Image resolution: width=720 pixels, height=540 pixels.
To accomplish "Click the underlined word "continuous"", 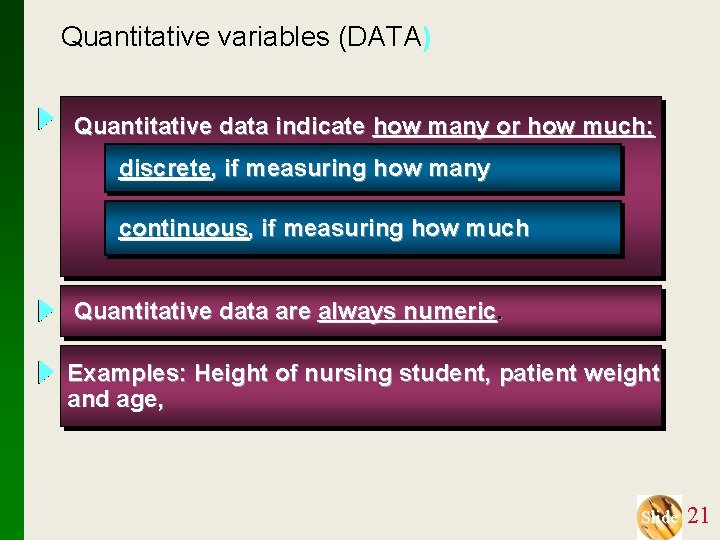I will coord(184,229).
